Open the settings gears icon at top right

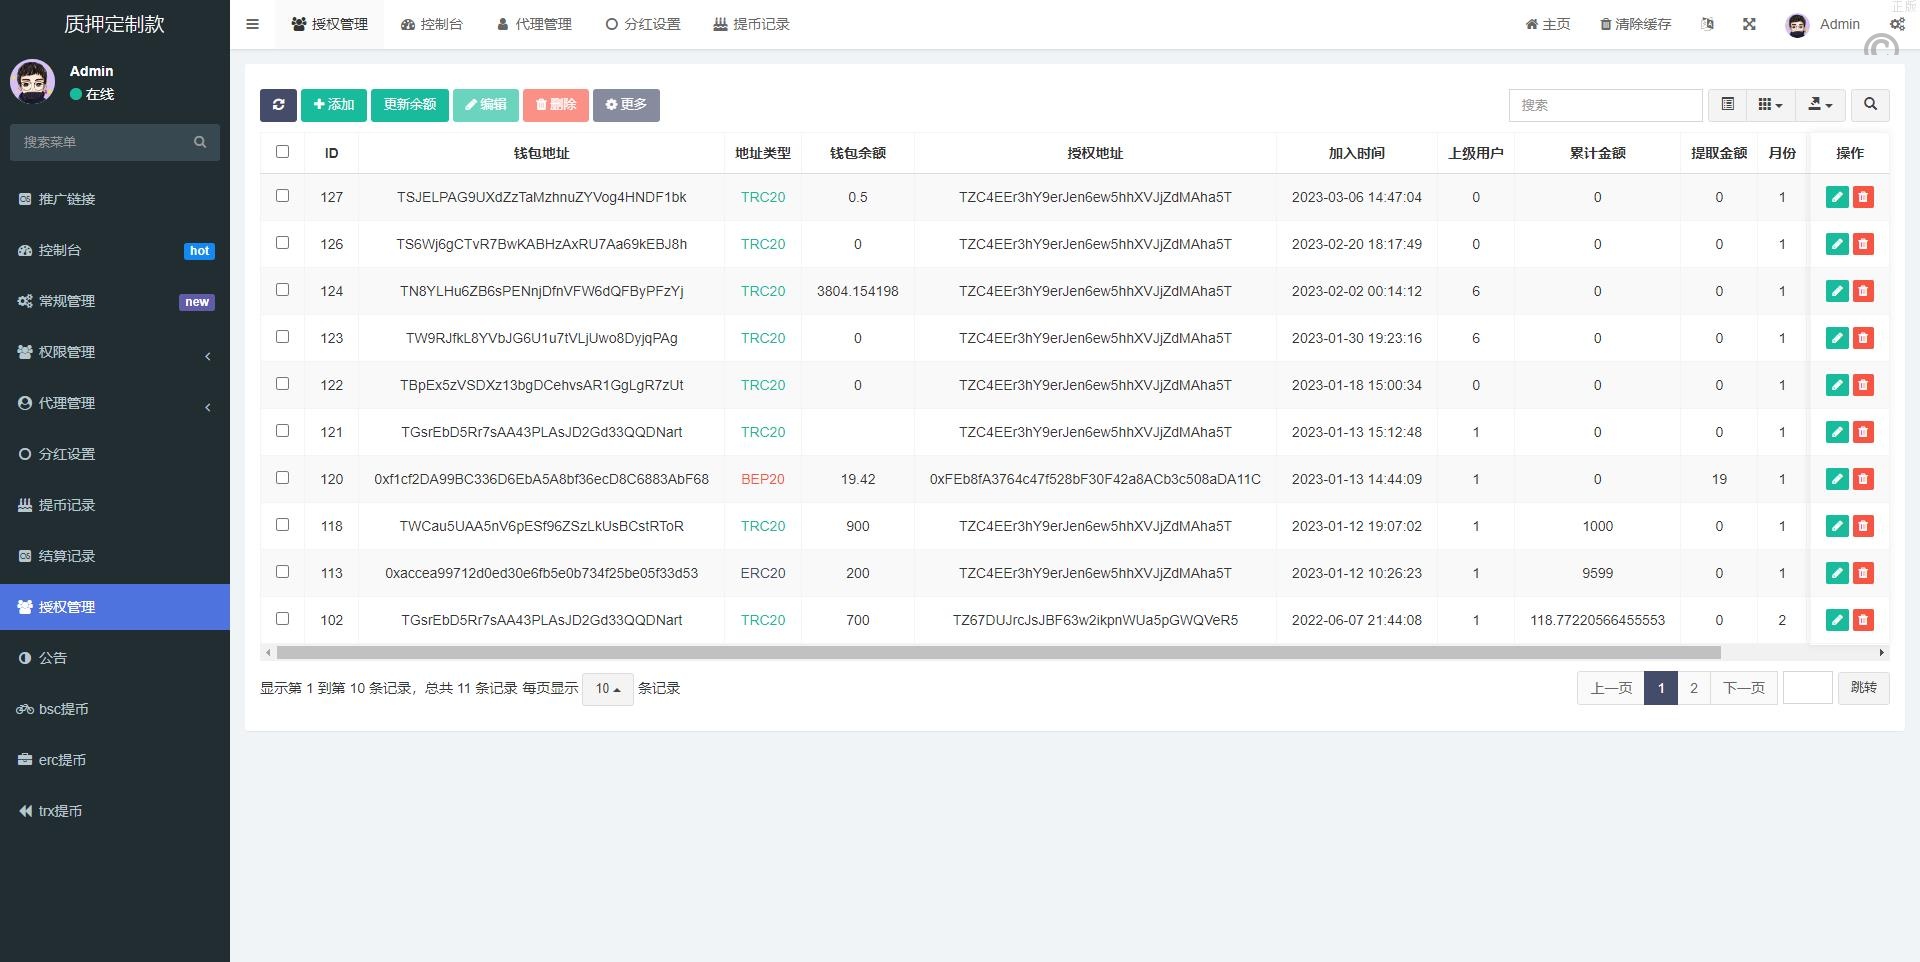(1897, 24)
